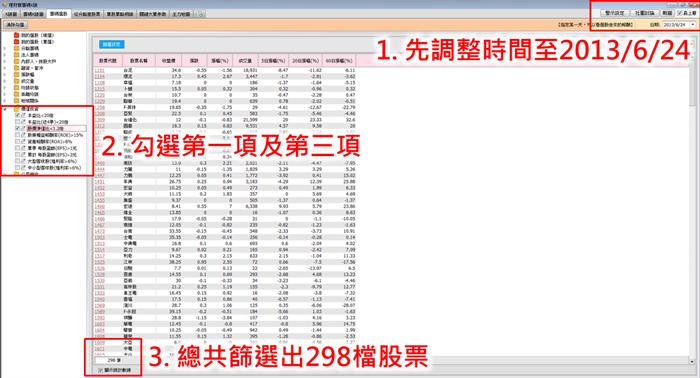
Task: Check the 中小型高殖利率(殖利率>6%) checkbox
Action: pyautogui.click(x=18, y=168)
